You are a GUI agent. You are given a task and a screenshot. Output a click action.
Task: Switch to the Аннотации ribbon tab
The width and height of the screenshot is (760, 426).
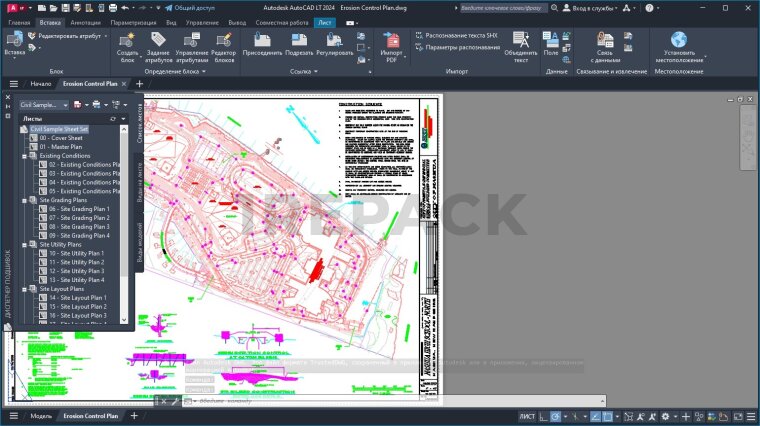click(x=85, y=21)
